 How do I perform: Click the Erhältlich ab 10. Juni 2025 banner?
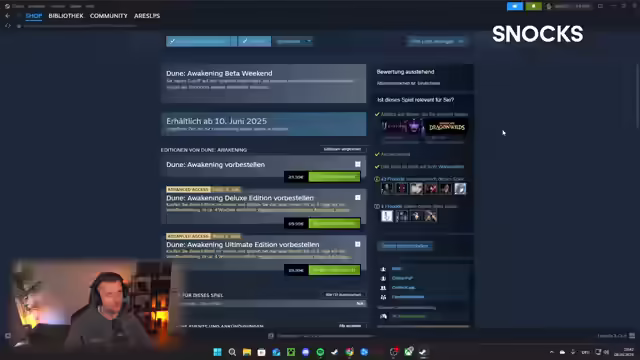click(x=263, y=124)
